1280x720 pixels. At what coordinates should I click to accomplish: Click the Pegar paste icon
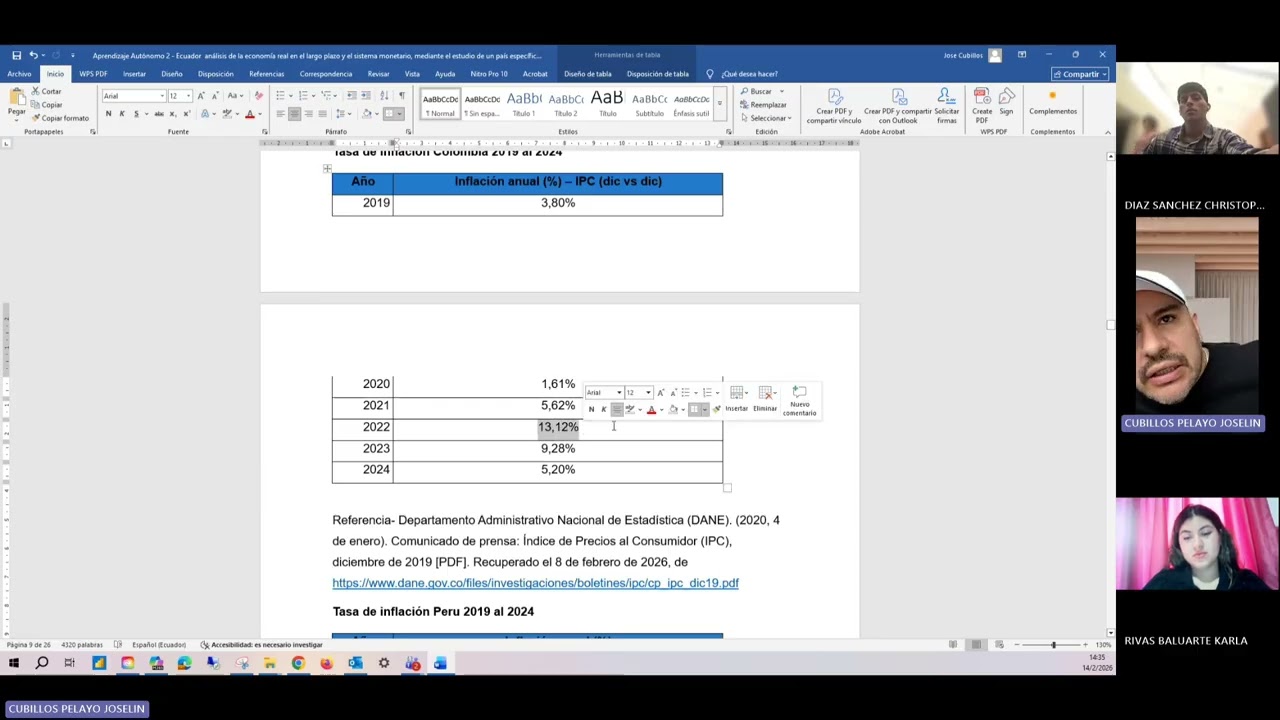16,102
